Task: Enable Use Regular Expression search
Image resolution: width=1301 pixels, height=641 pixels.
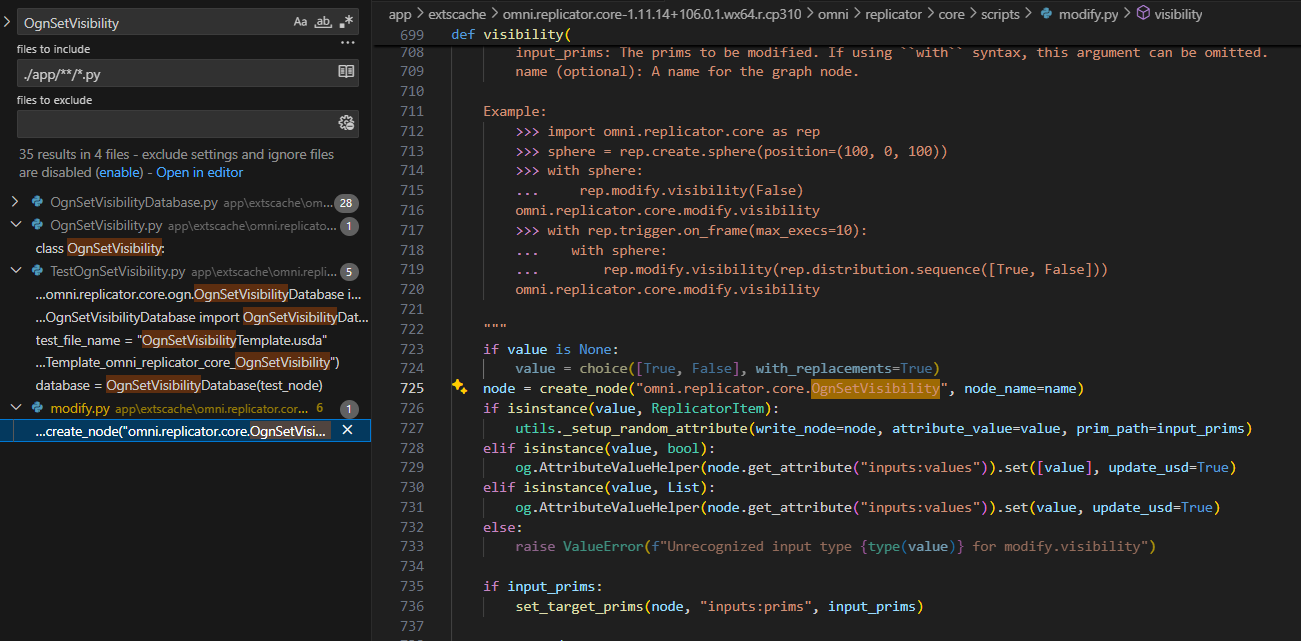Action: tap(346, 22)
